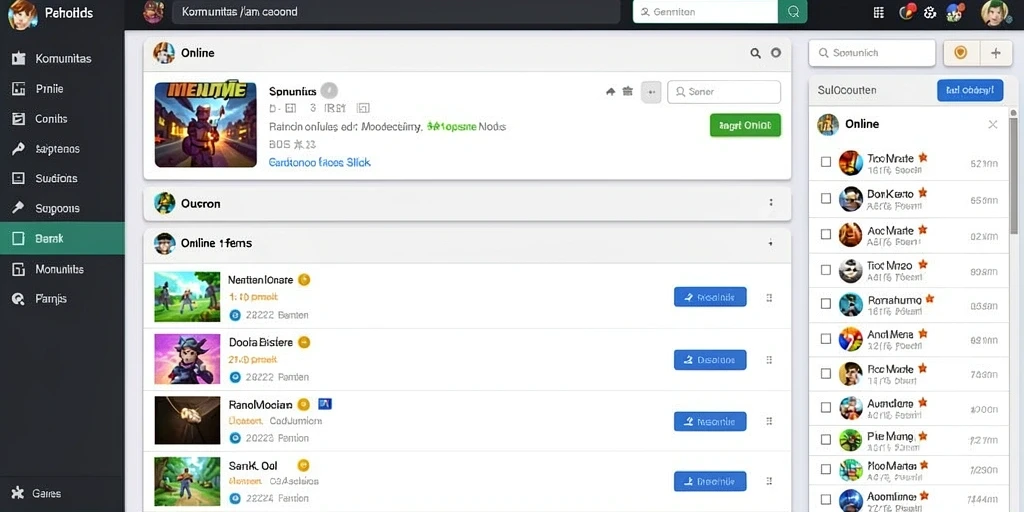Close the Online friends list panel

993,124
